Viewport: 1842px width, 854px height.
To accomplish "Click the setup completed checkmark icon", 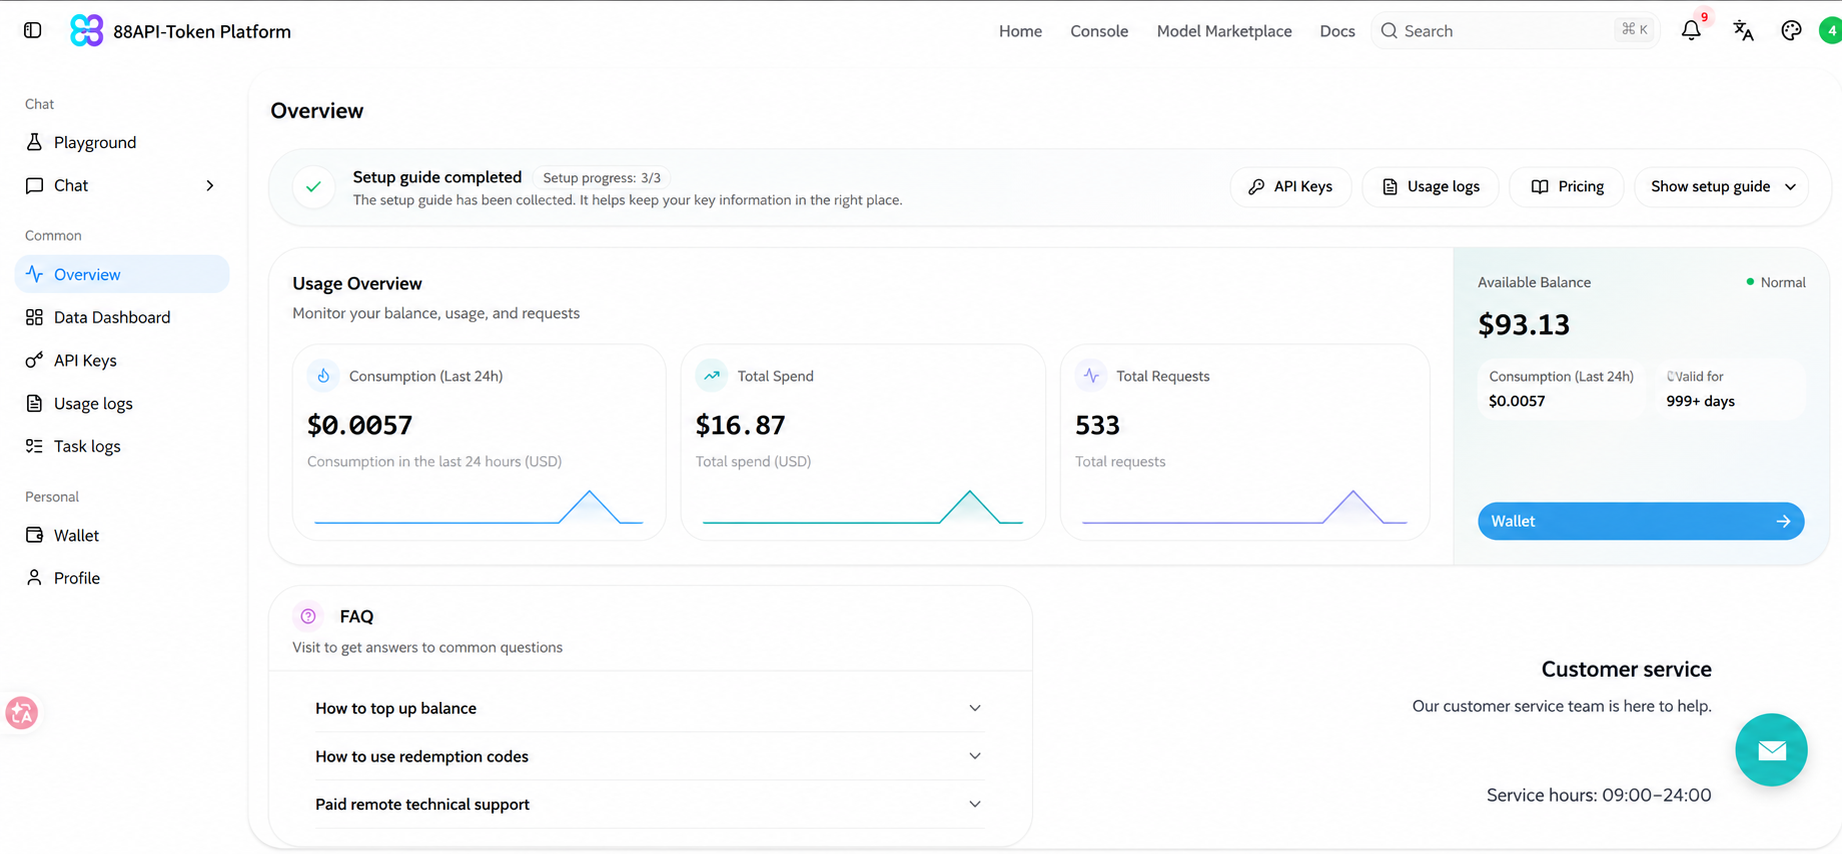I will [314, 187].
